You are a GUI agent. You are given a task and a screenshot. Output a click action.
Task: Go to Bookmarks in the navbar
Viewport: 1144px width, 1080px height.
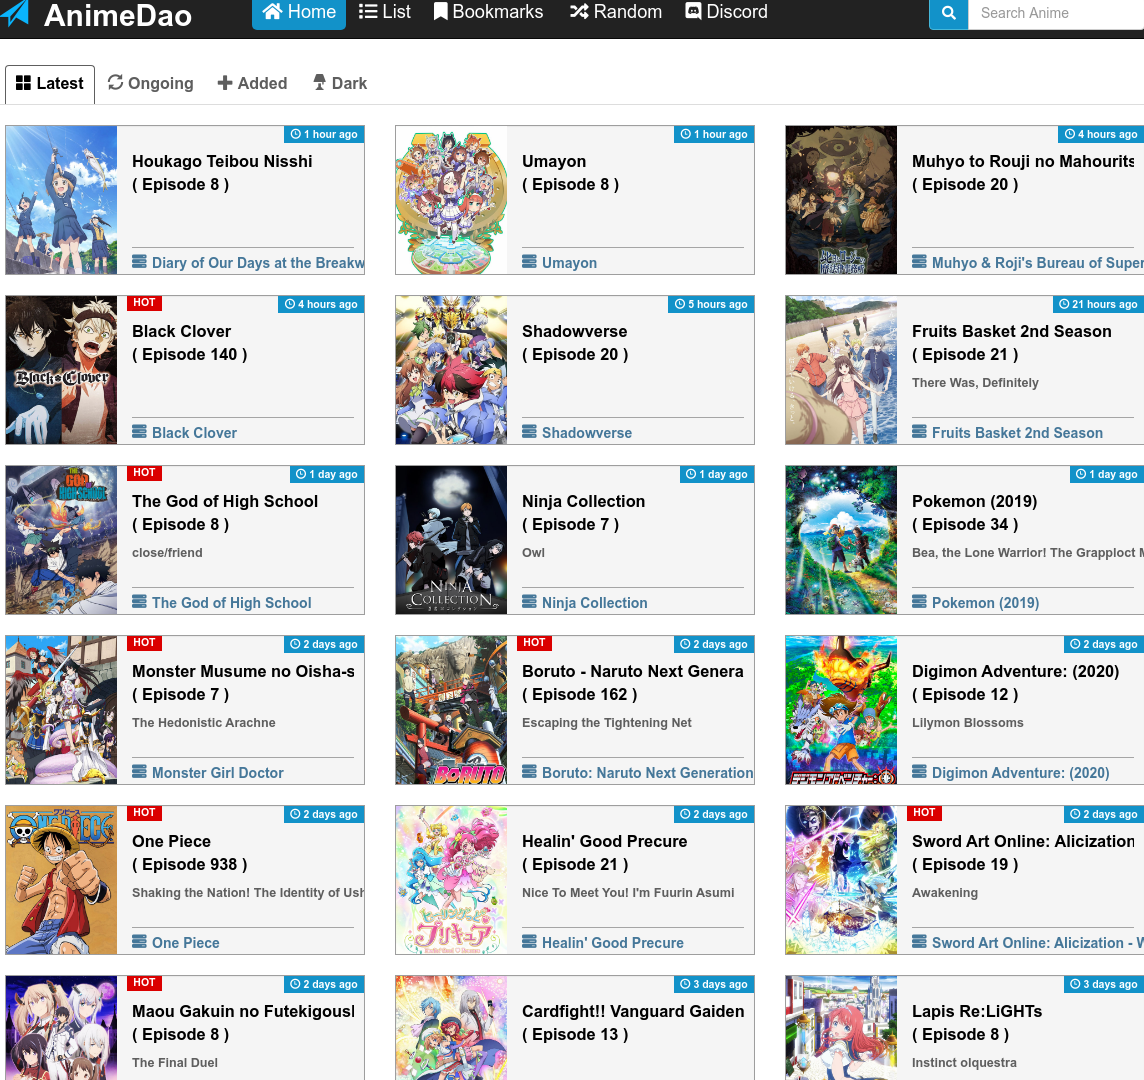pyautogui.click(x=489, y=12)
